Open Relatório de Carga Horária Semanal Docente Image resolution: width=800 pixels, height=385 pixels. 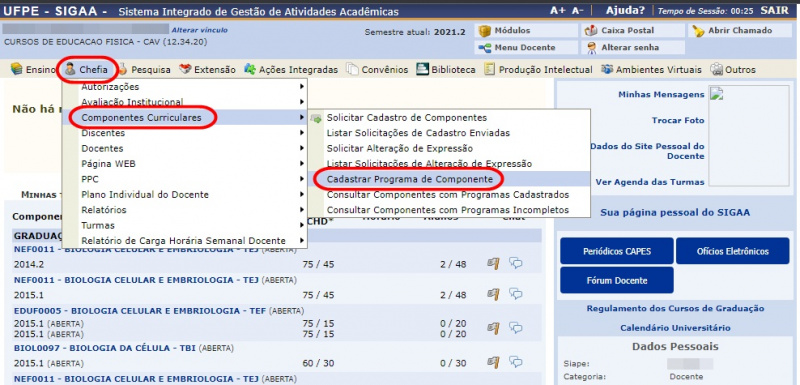[x=185, y=240]
